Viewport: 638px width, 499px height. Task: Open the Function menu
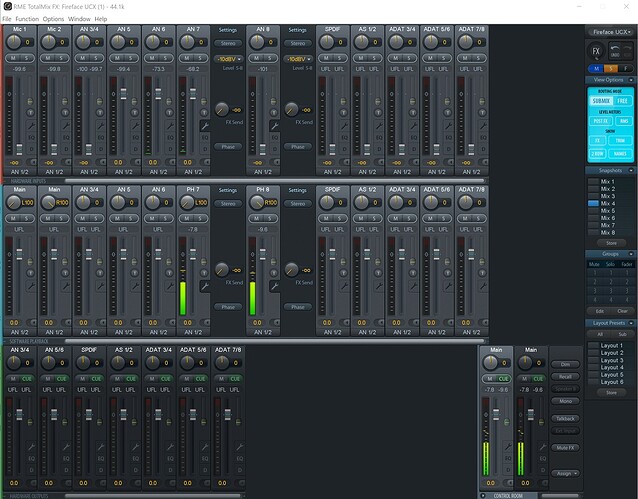(27, 19)
